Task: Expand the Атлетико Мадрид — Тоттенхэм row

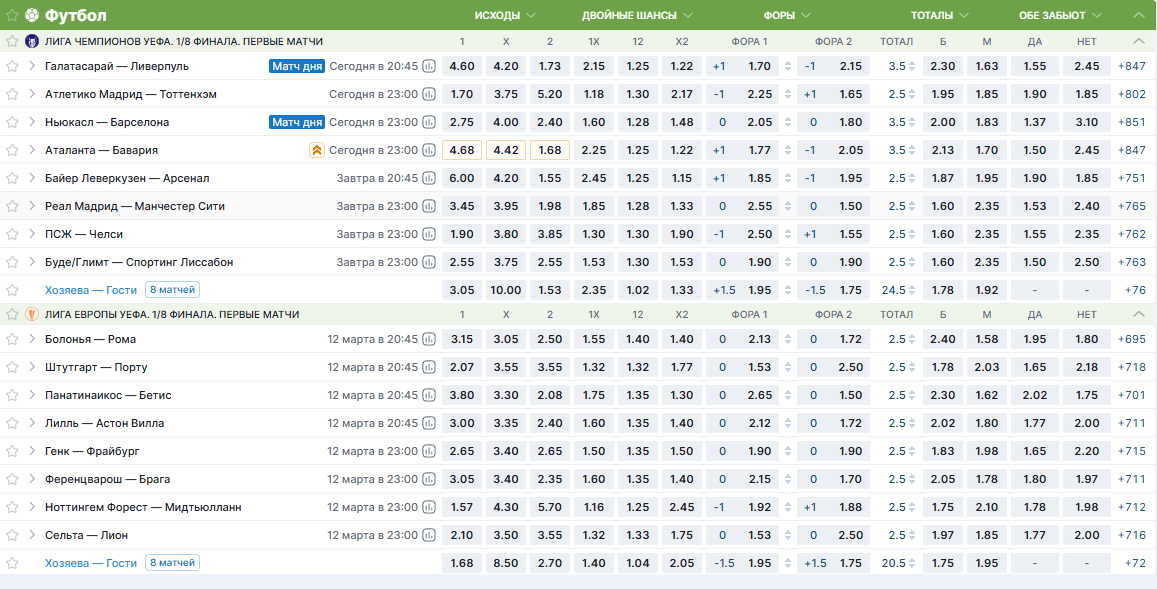Action: coord(32,94)
